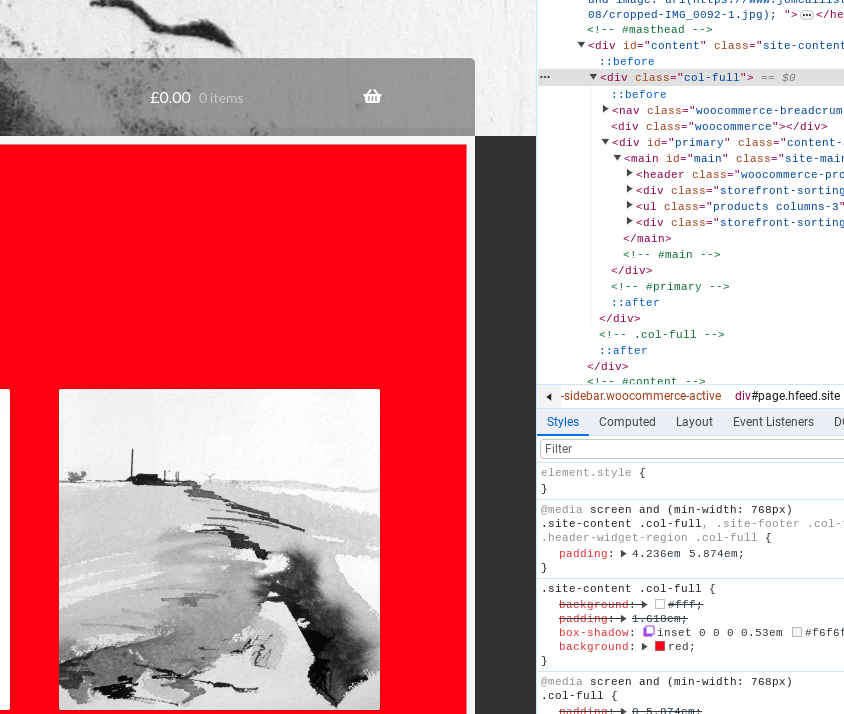Click breadcrumb scroll-left arrow

pyautogui.click(x=548, y=397)
